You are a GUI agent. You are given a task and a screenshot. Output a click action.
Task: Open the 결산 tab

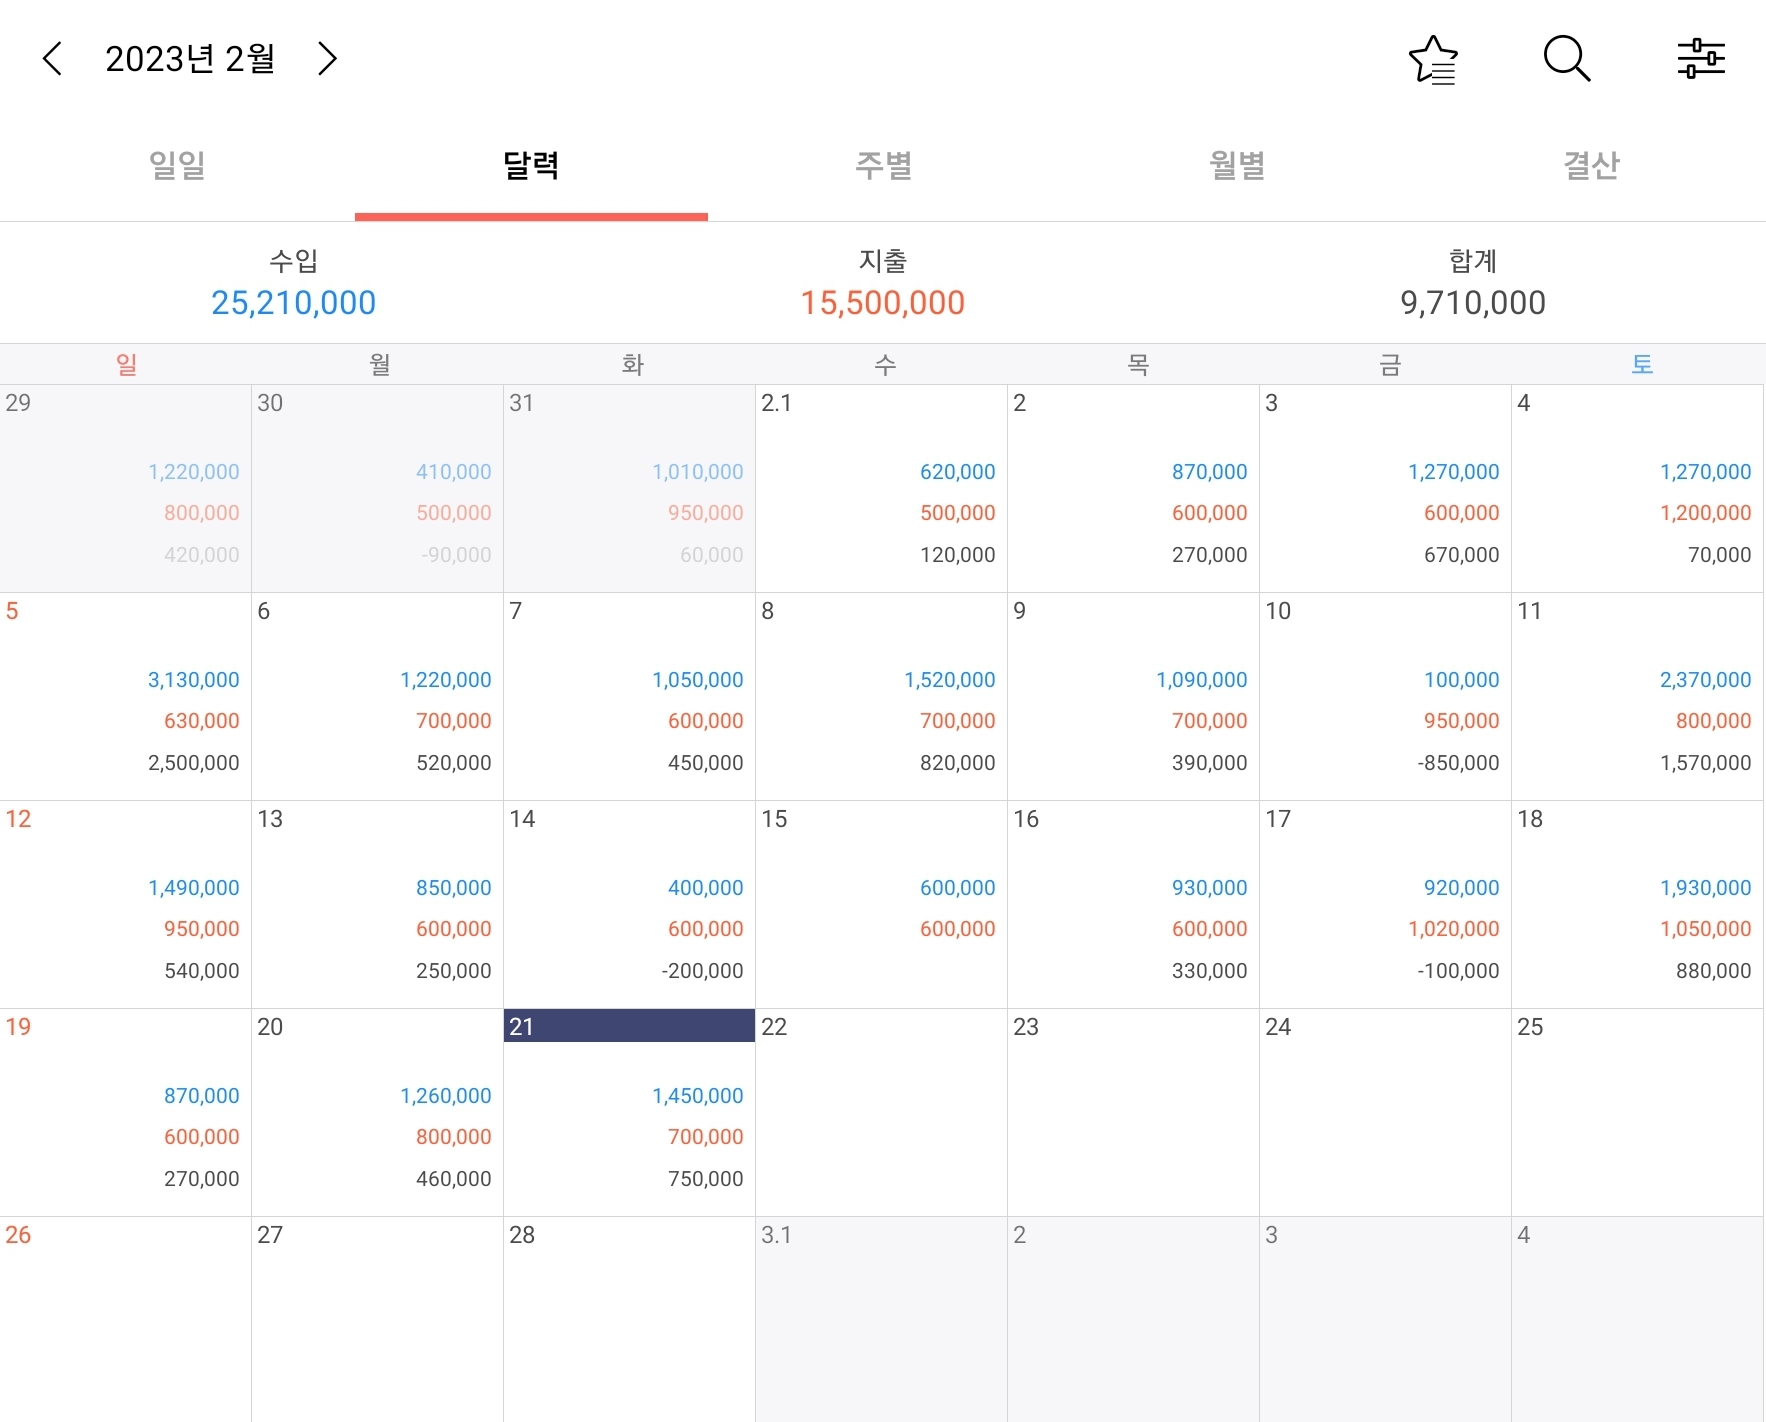(1591, 165)
